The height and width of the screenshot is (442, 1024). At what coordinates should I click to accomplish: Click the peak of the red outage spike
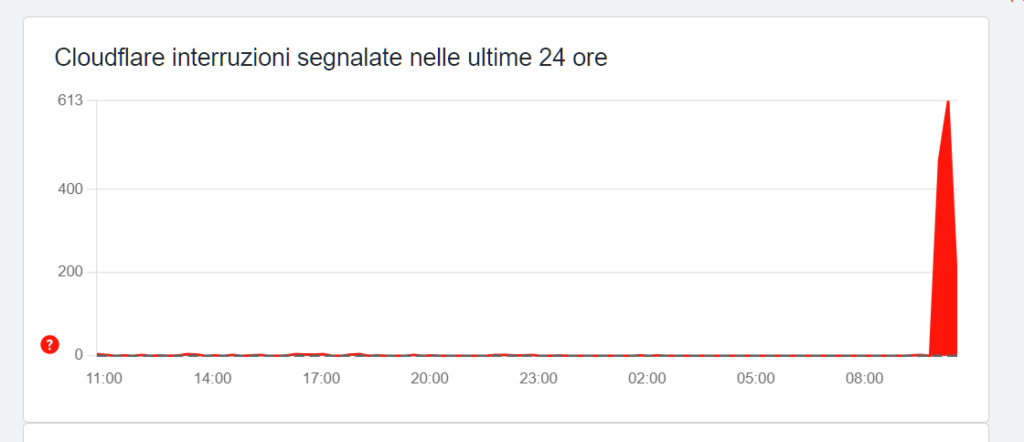[x=947, y=102]
